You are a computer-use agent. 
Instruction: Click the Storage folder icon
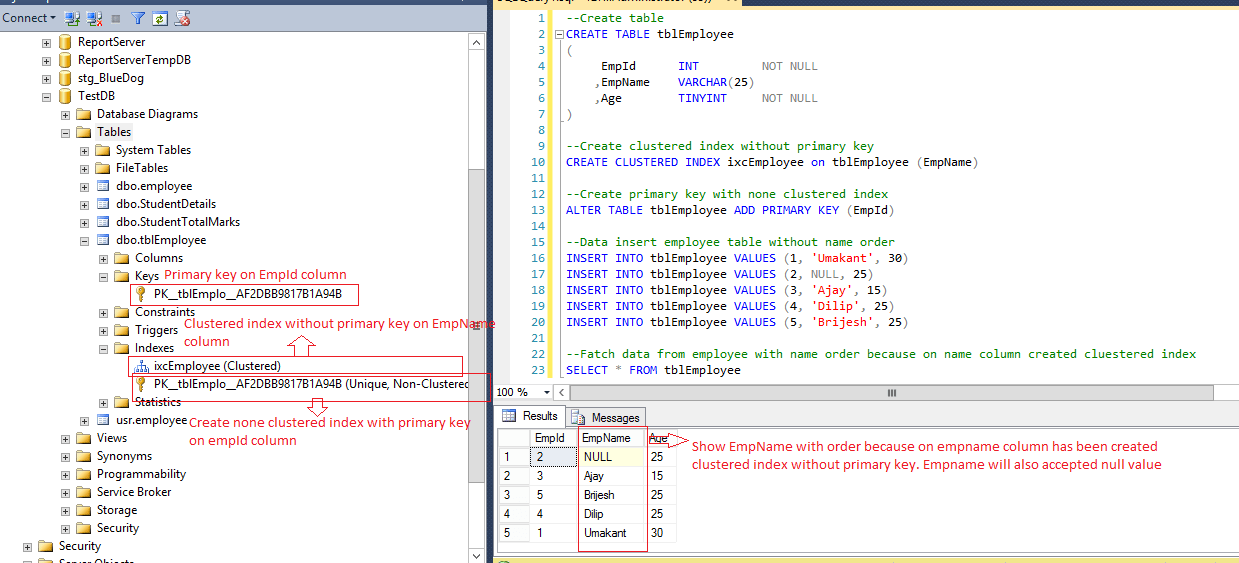84,510
